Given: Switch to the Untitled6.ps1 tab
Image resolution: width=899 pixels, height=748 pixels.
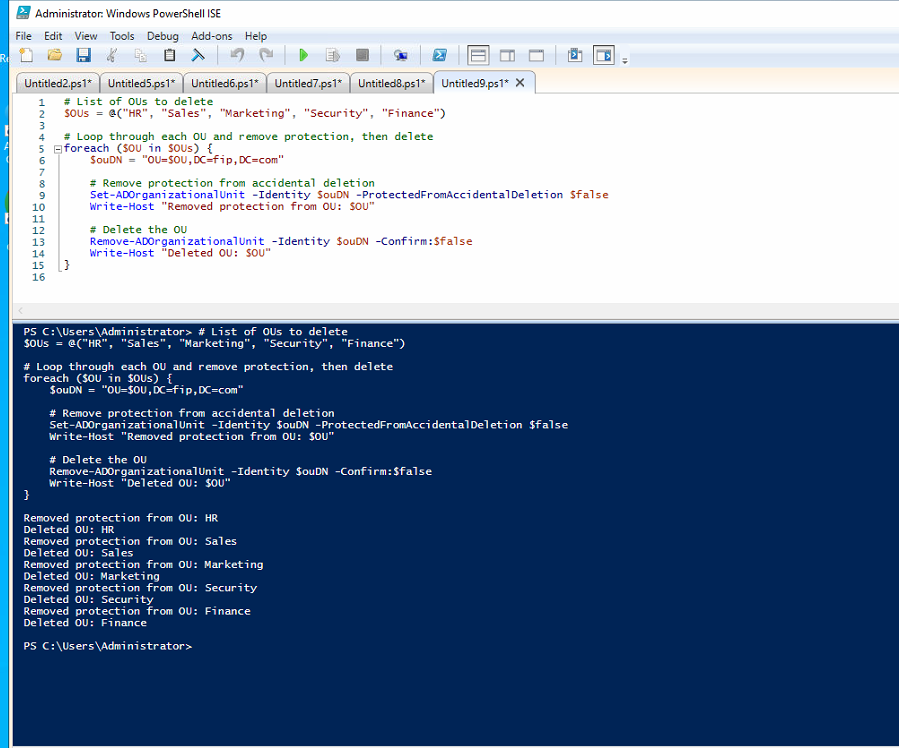Looking at the screenshot, I should click(225, 83).
